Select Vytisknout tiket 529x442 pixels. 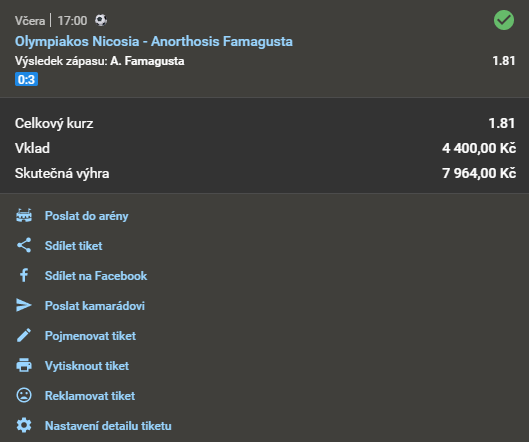pyautogui.click(x=87, y=366)
